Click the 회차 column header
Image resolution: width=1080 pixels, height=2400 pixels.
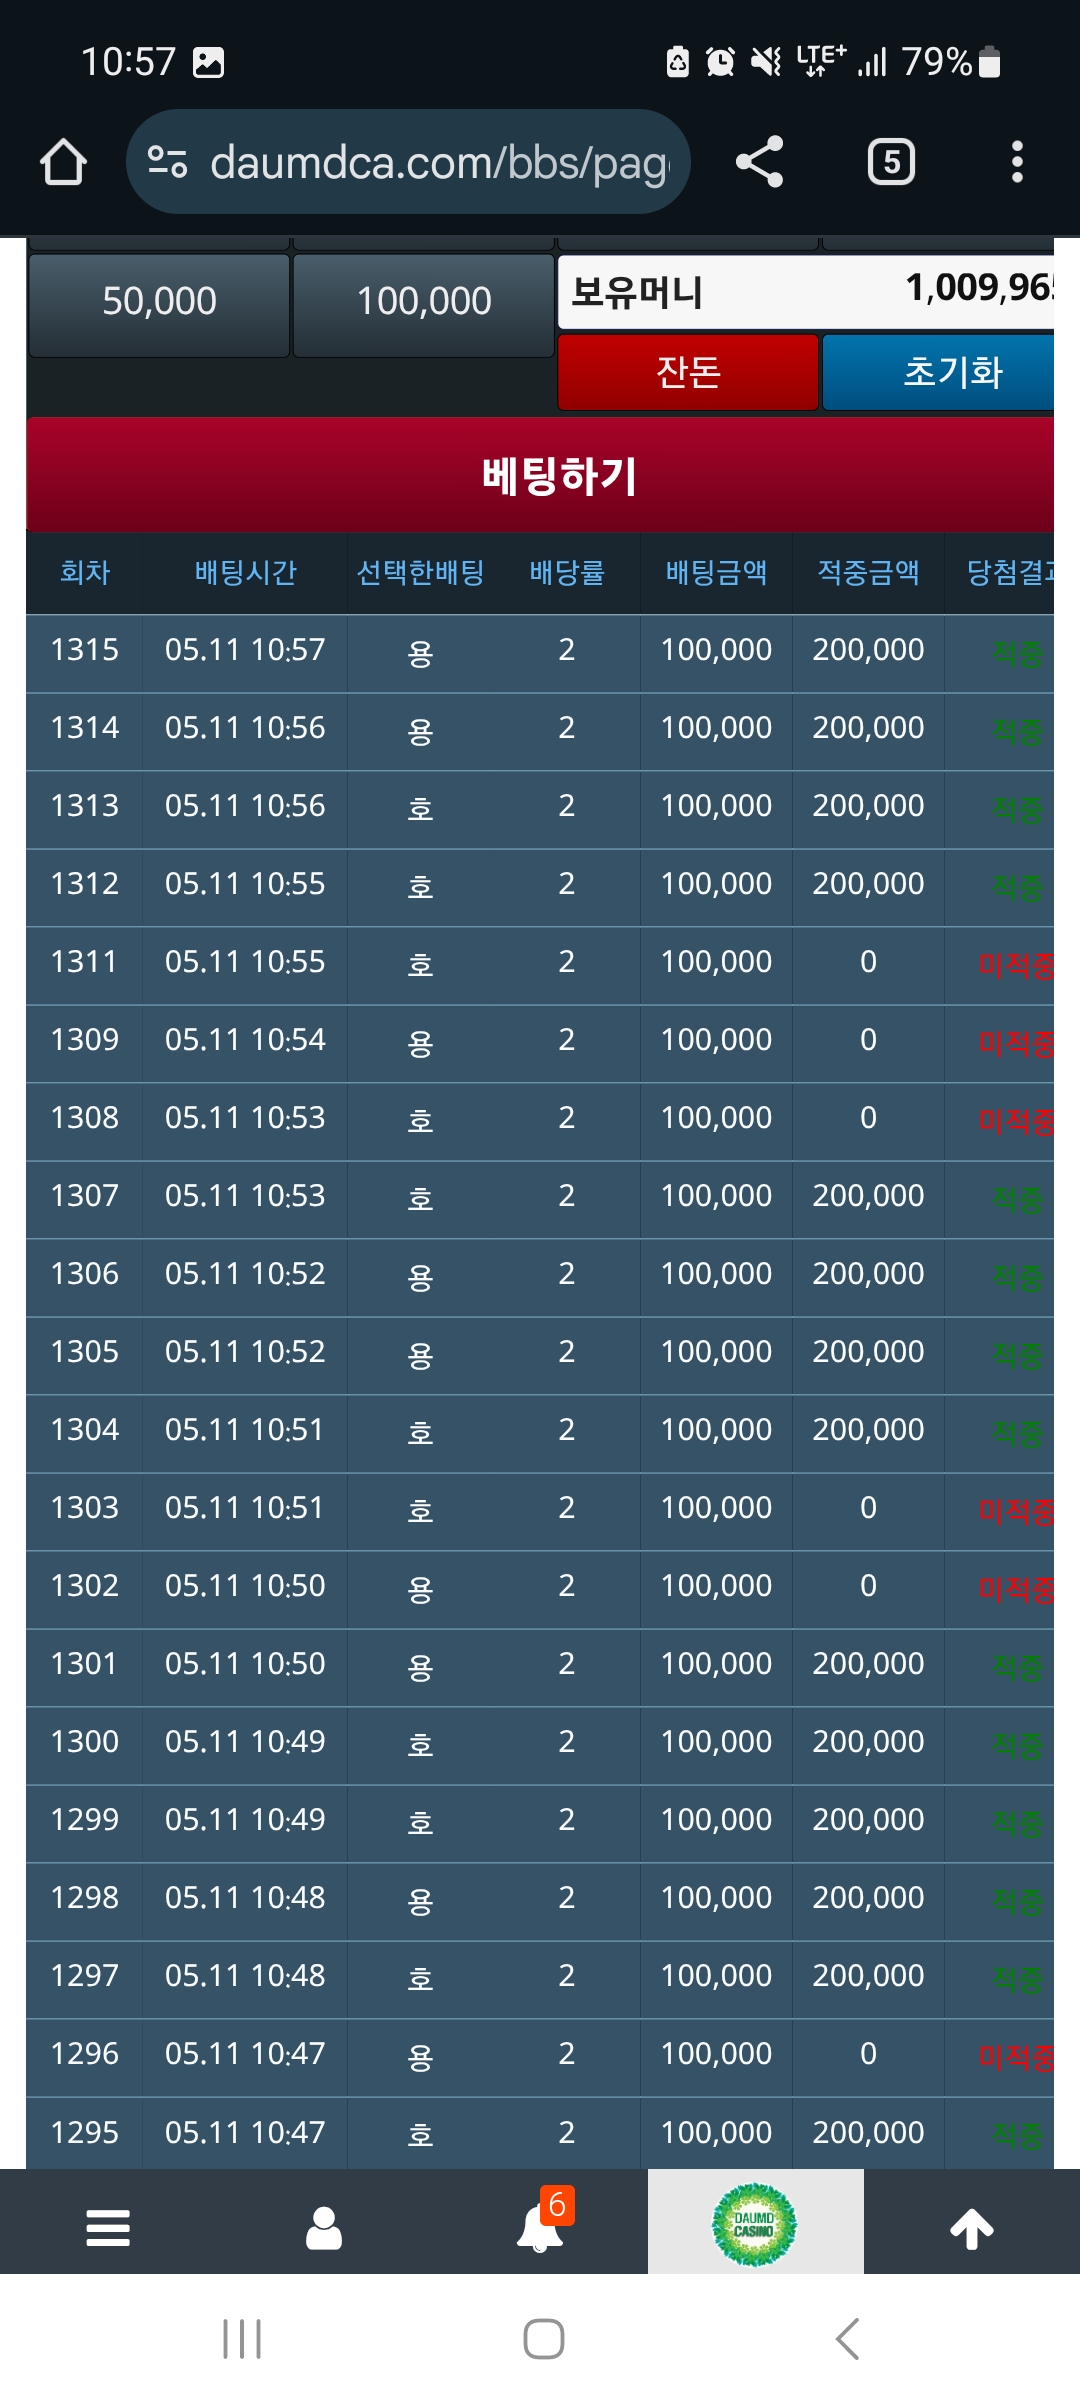[x=85, y=573]
